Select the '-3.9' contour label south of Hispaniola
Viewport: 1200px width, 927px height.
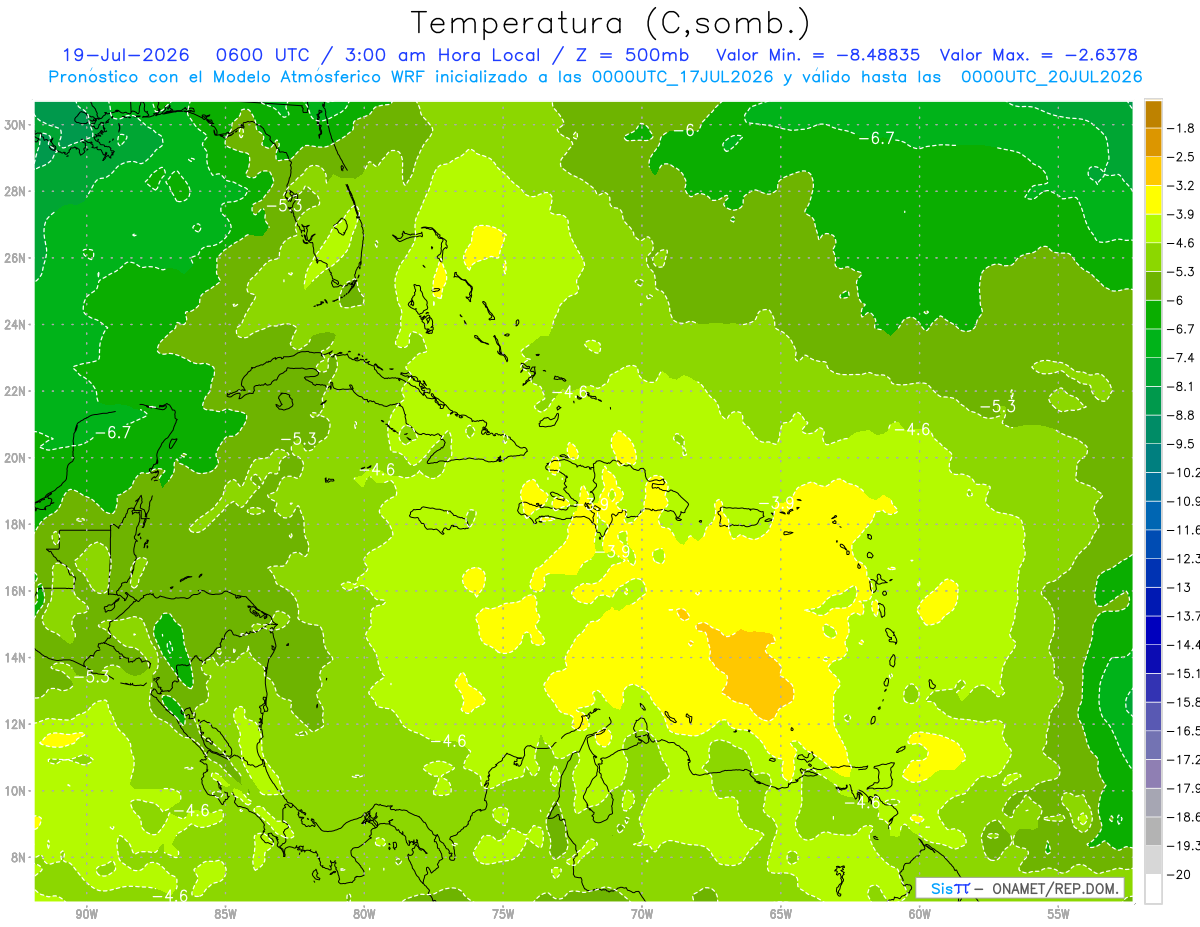coord(613,551)
